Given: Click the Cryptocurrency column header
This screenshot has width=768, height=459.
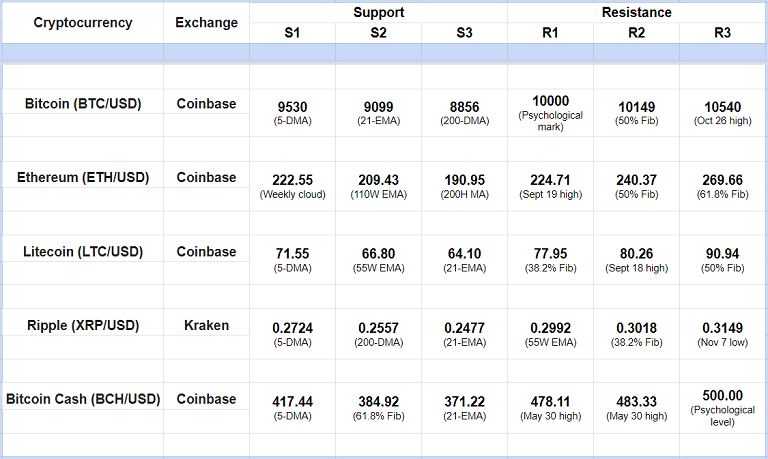Looking at the screenshot, I should tap(82, 23).
